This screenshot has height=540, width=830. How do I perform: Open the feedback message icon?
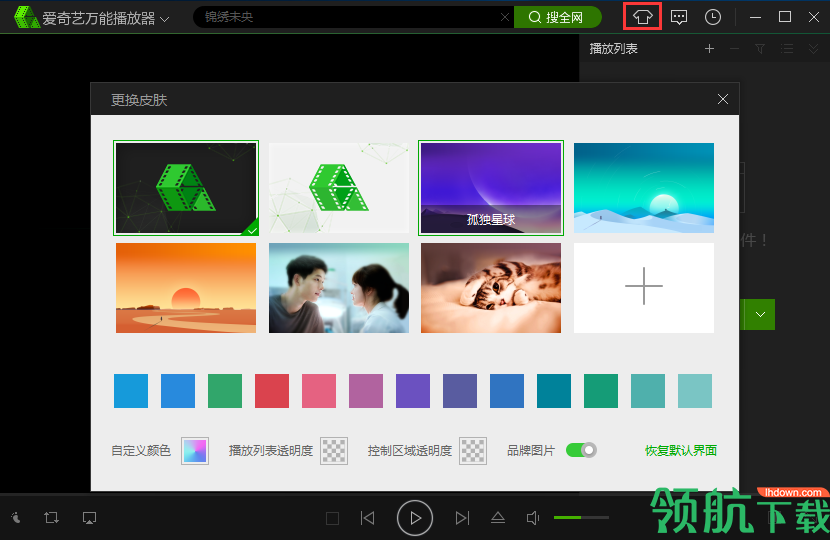679,17
